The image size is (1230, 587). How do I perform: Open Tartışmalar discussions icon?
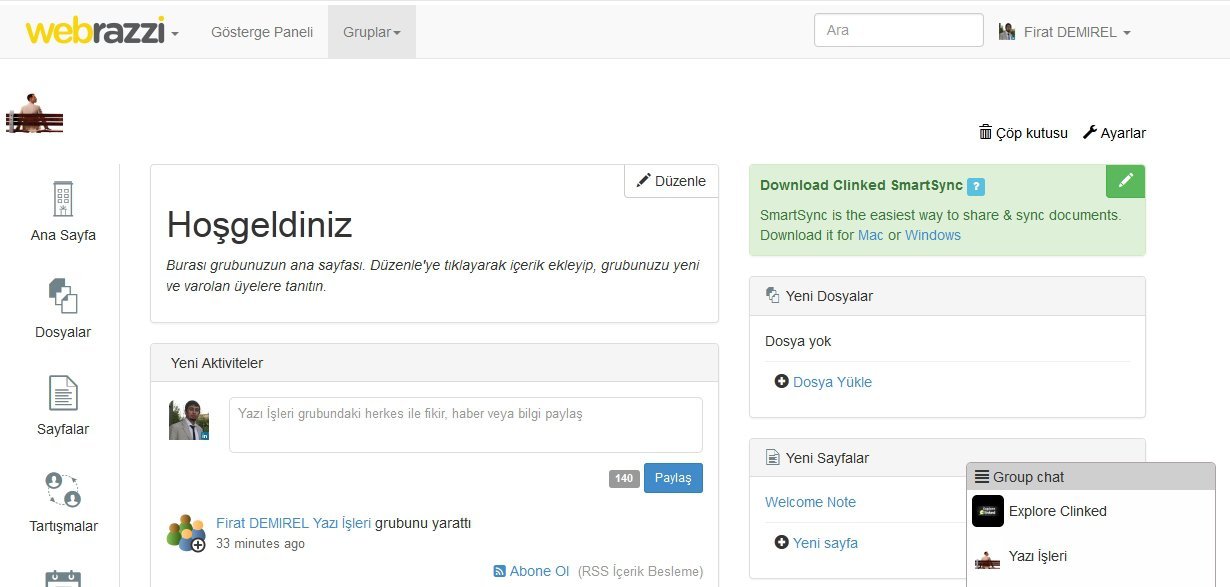tap(63, 502)
